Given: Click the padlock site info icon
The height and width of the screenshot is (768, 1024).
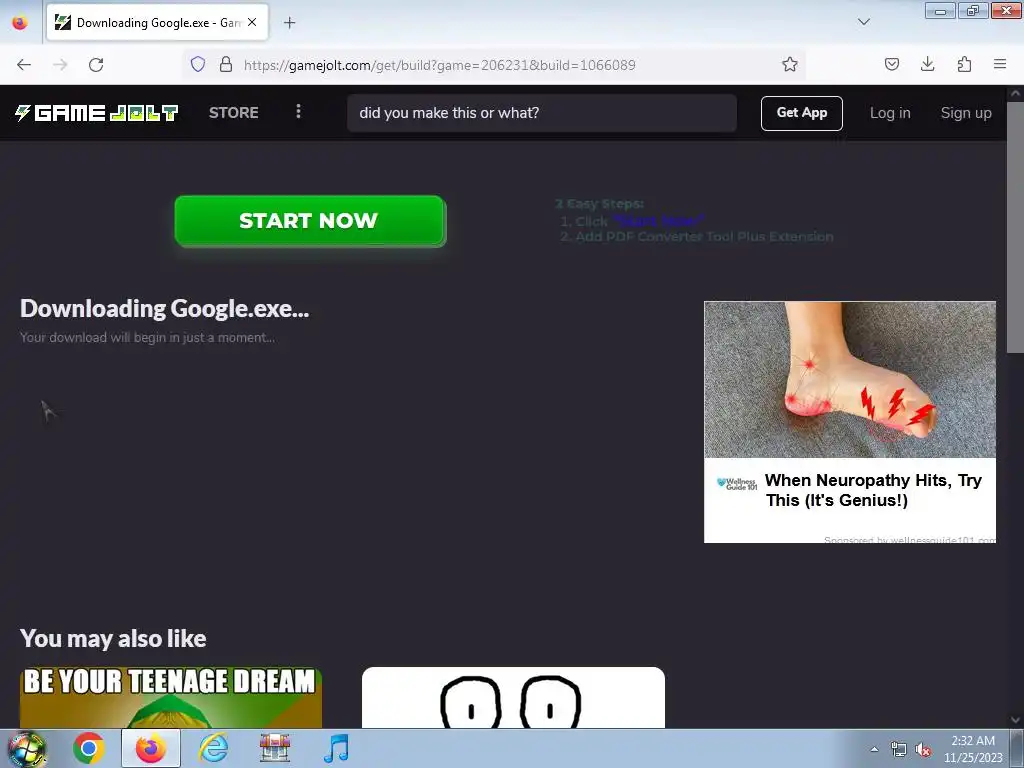Looking at the screenshot, I should (x=225, y=64).
